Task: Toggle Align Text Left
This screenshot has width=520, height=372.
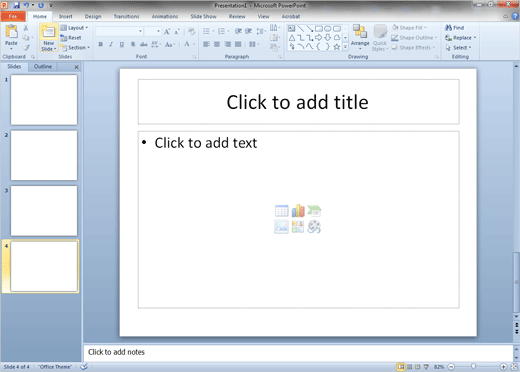Action: tap(206, 44)
